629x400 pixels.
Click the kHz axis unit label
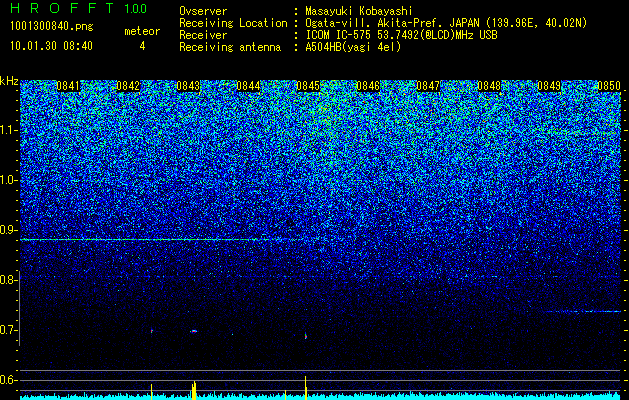point(9,81)
